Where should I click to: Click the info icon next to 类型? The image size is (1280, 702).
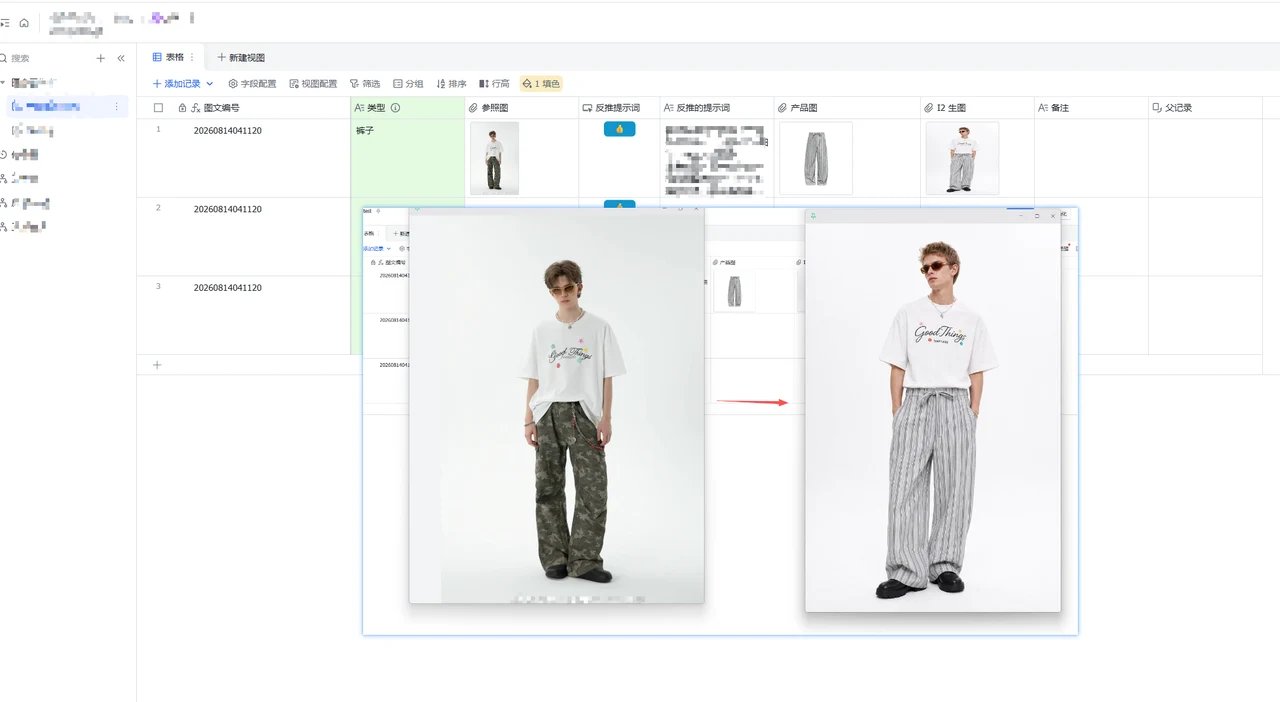(x=395, y=108)
